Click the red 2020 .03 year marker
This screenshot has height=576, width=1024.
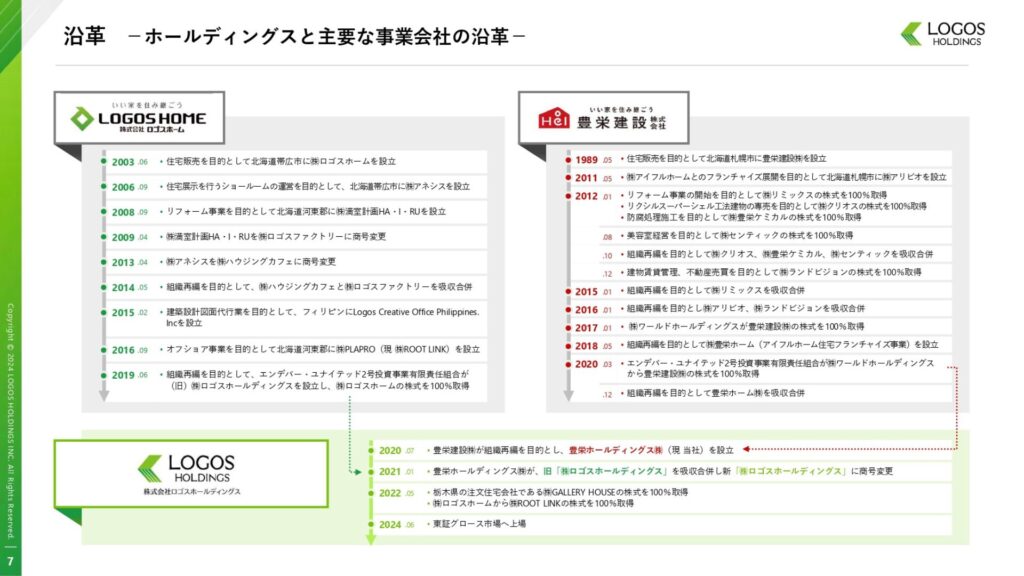593,364
